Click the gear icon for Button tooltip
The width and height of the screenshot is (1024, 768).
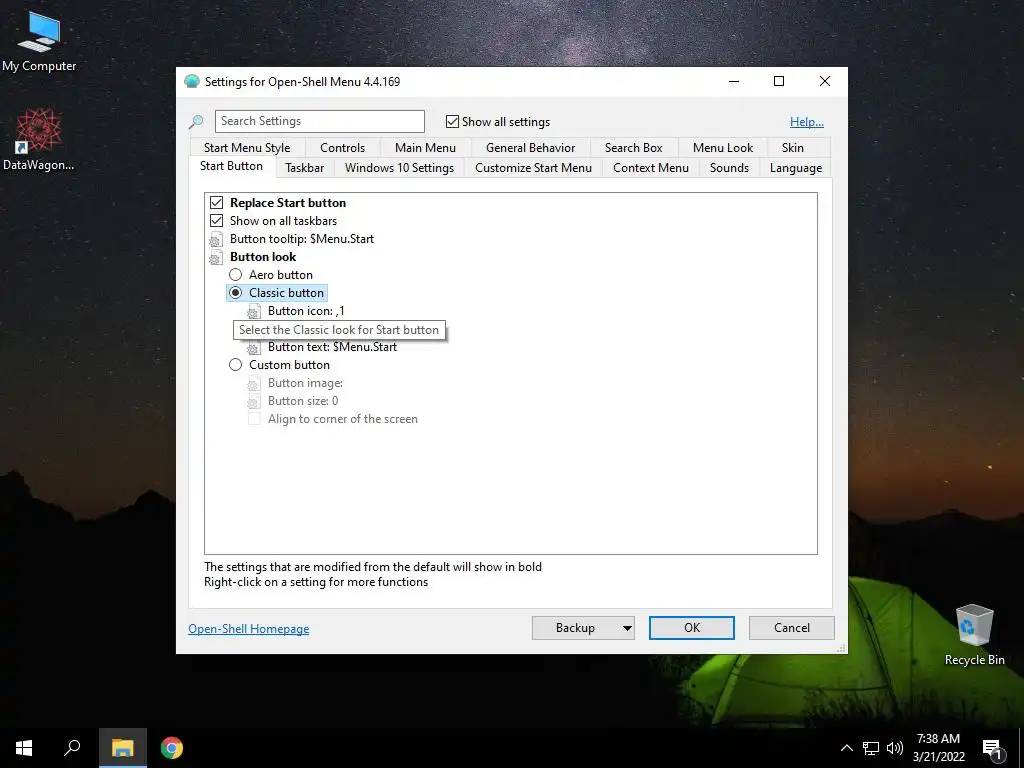[216, 239]
